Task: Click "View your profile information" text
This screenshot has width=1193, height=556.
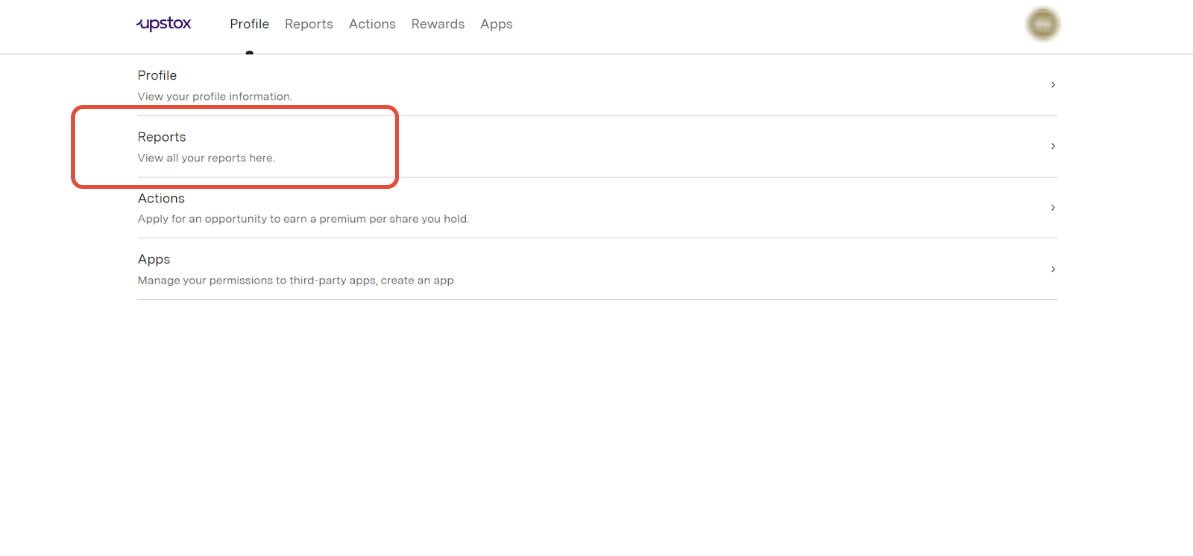Action: click(x=215, y=97)
